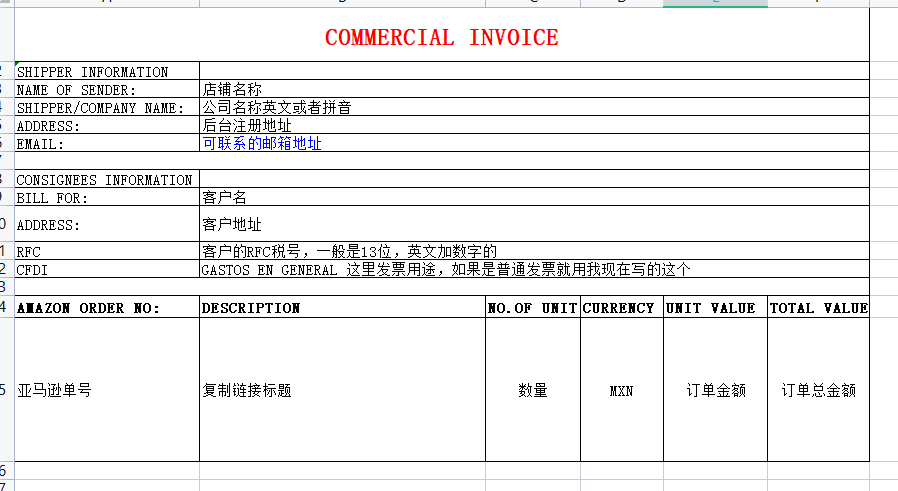Screen dimensions: 898x491
Task: Select the consignee ADDRESS: label below BILL FOR
Action: pyautogui.click(x=107, y=224)
